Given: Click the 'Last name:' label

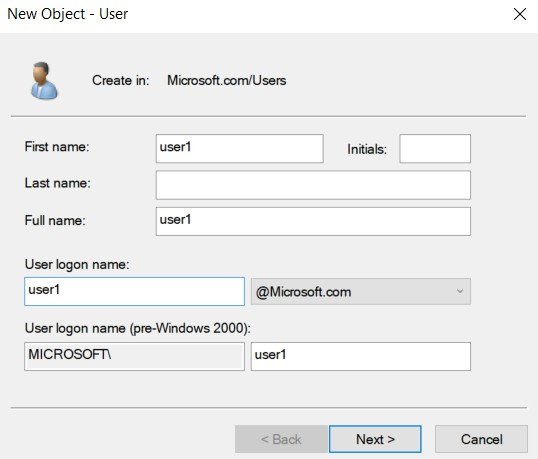Looking at the screenshot, I should pos(58,183).
